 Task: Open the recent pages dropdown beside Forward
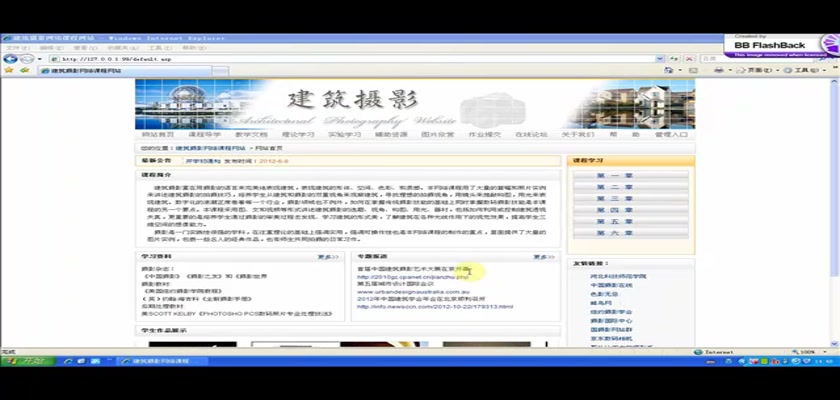39,59
